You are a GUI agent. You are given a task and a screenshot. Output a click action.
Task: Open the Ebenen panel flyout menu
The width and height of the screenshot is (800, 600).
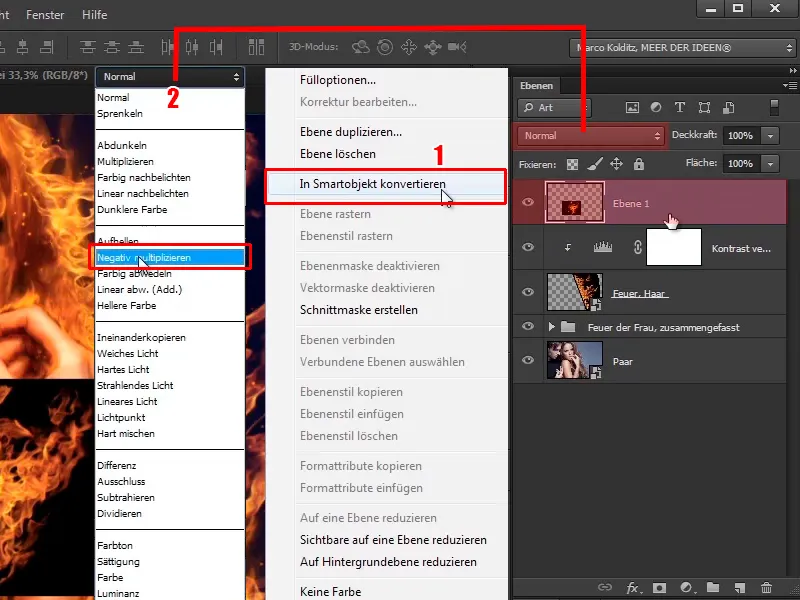[790, 85]
